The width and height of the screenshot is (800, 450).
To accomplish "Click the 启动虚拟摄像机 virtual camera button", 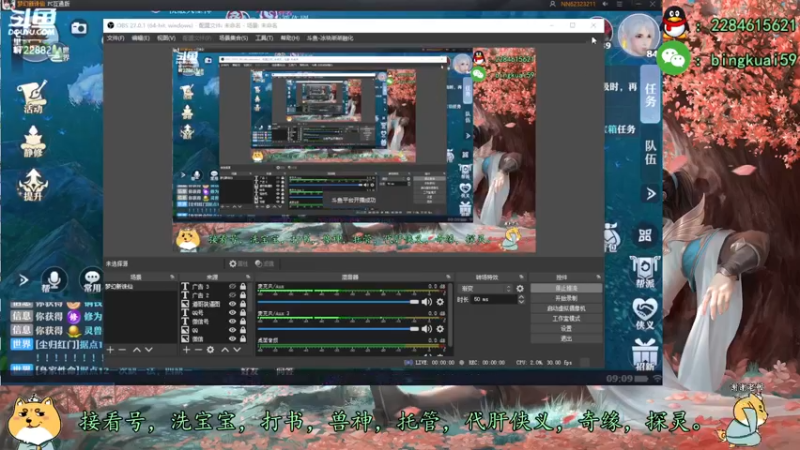I will [x=566, y=309].
